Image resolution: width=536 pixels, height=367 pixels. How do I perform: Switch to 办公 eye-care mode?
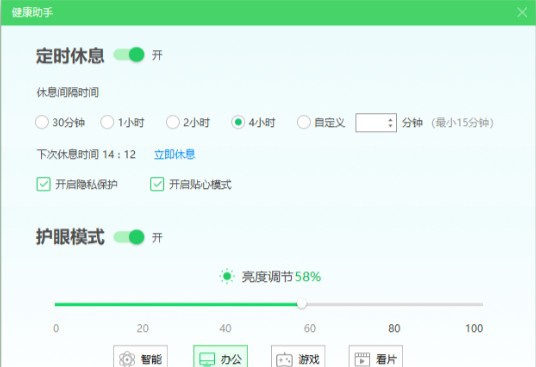[220, 356]
